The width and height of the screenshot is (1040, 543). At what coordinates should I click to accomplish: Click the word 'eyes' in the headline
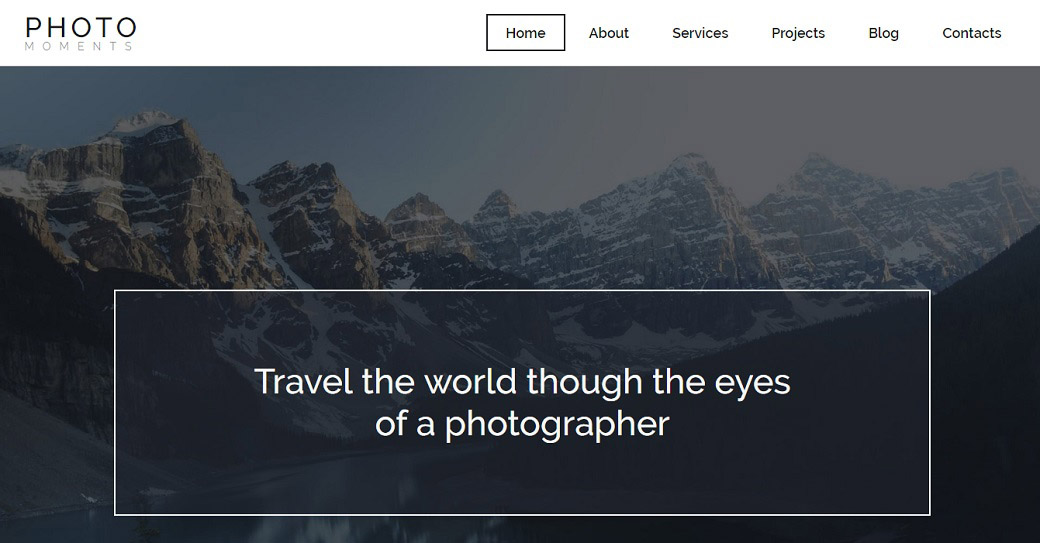[x=752, y=384]
